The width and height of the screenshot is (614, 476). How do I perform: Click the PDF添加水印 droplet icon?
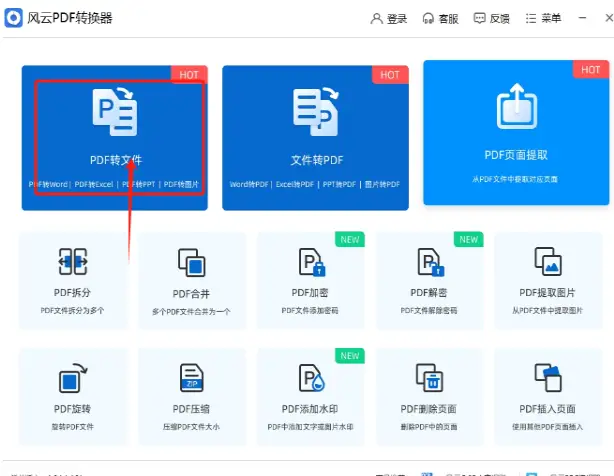click(312, 378)
